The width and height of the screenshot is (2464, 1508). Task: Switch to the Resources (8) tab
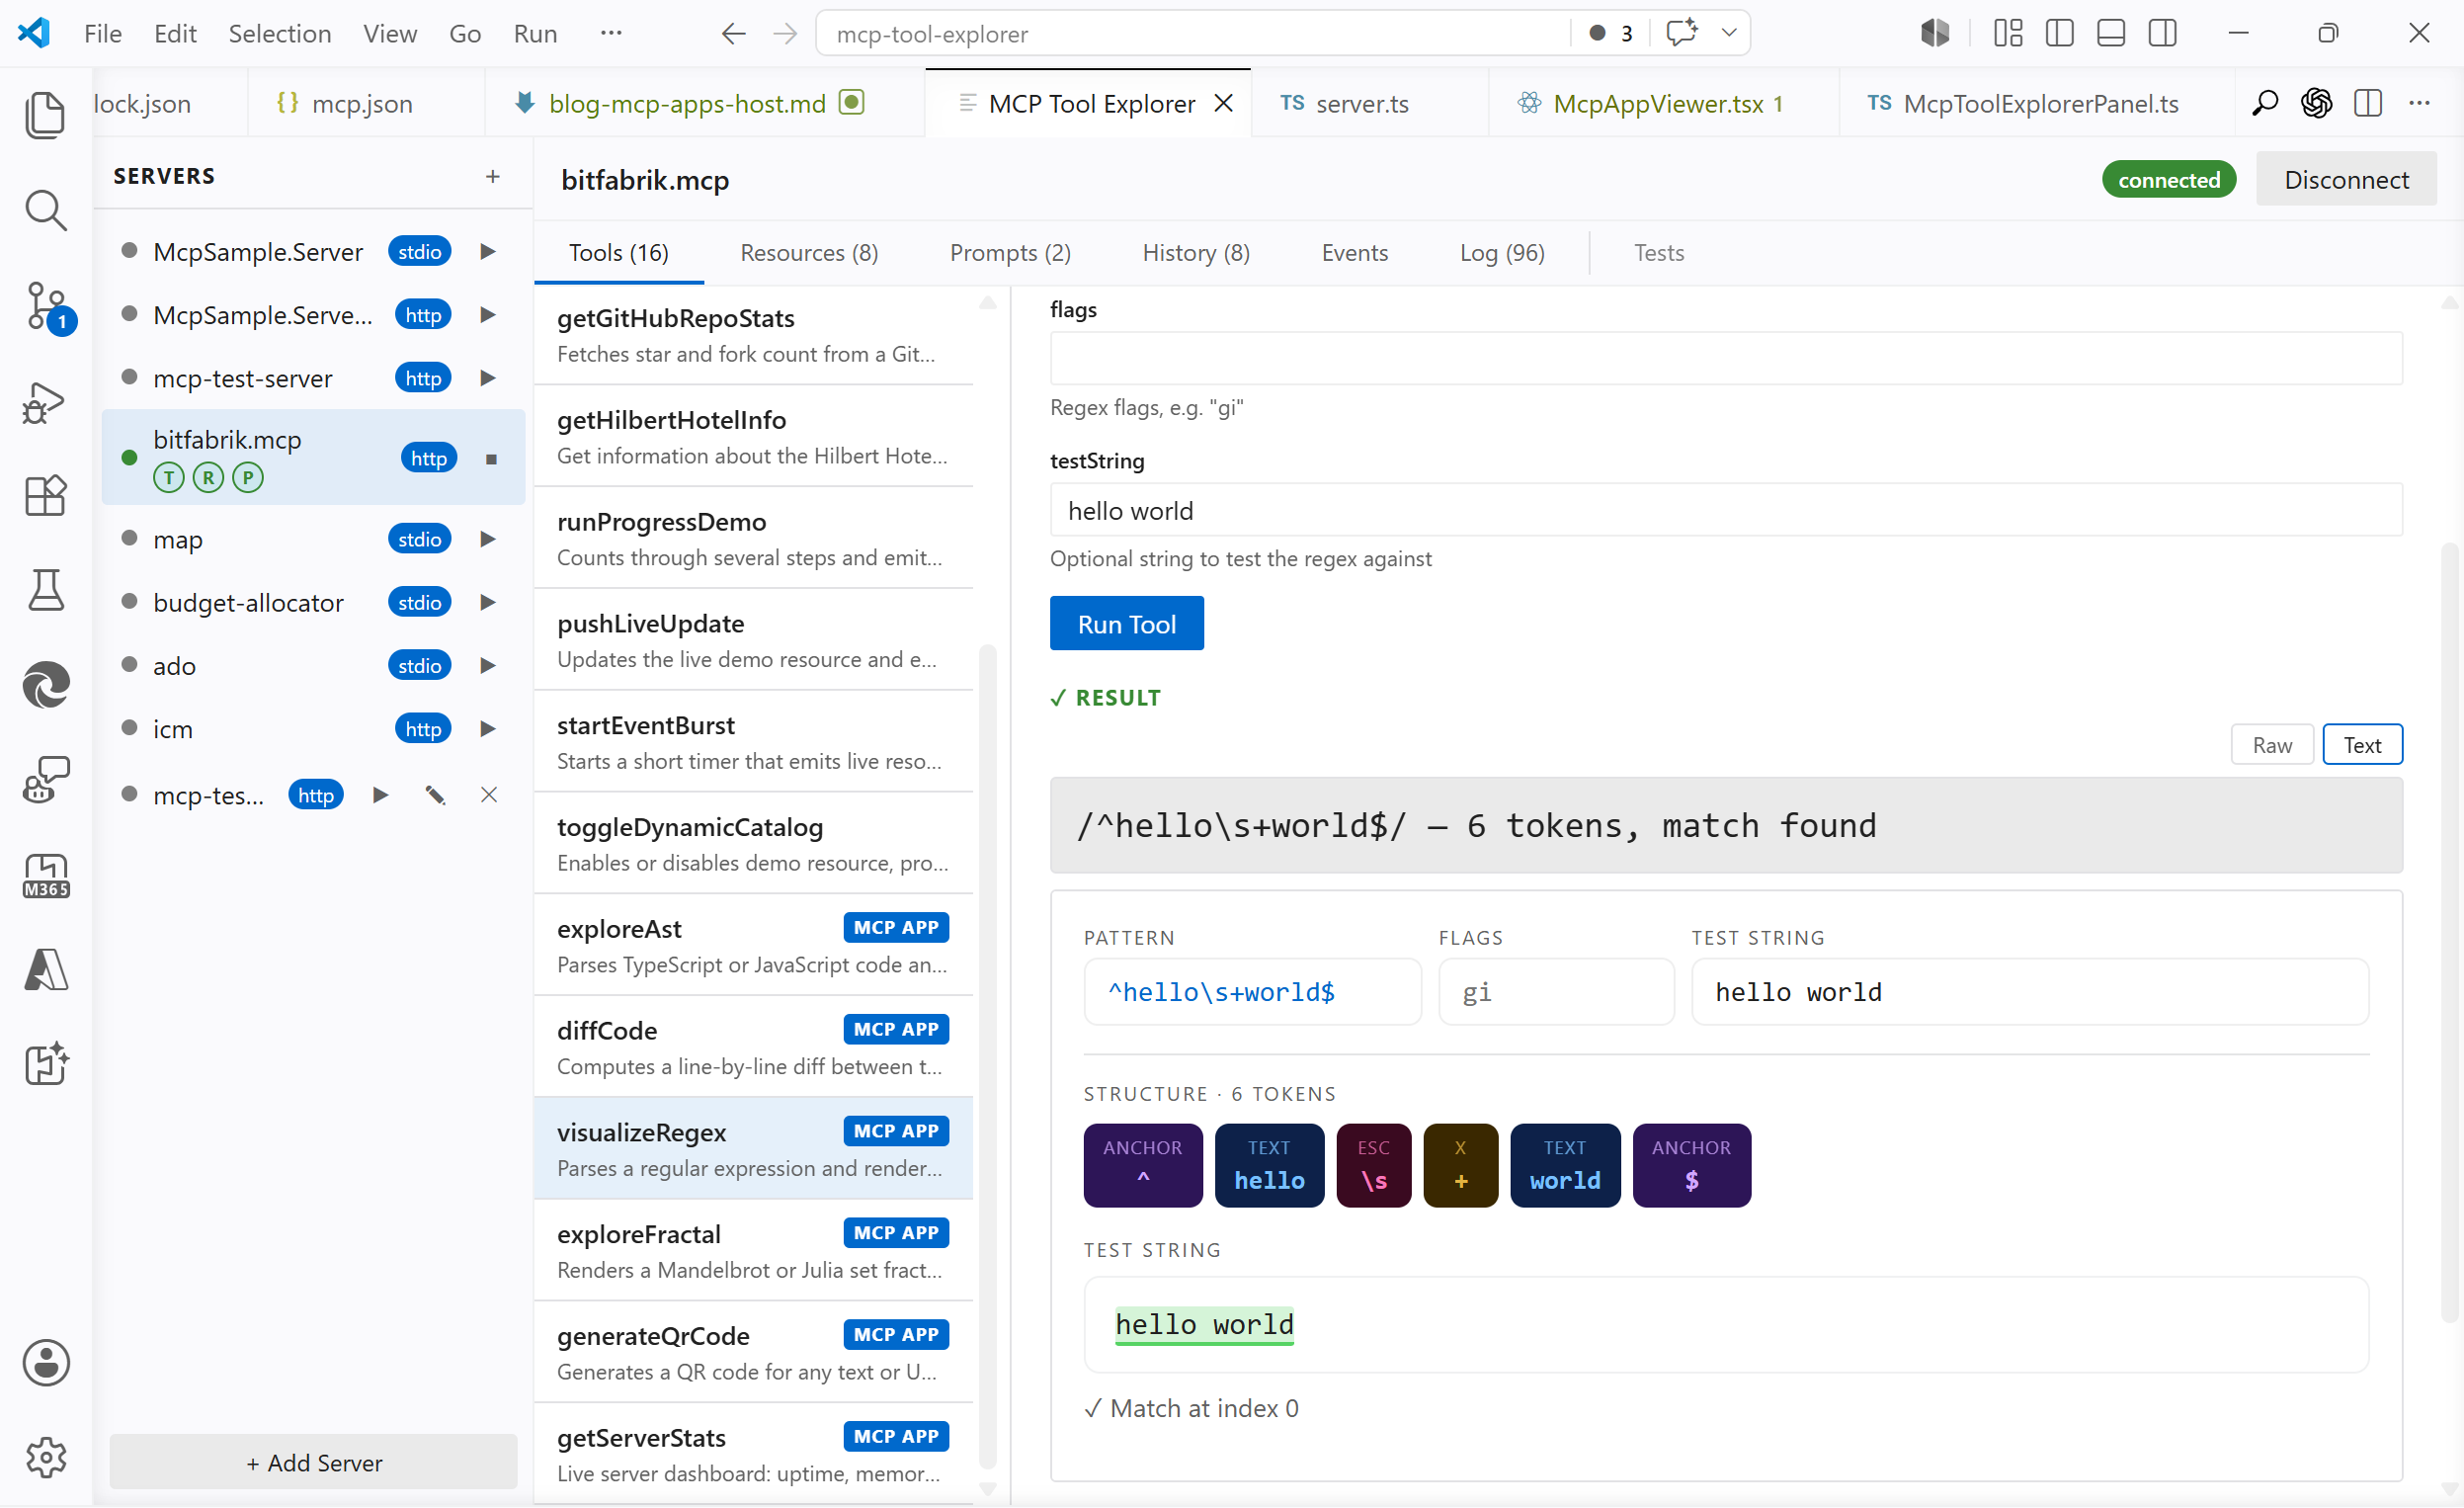pyautogui.click(x=809, y=252)
